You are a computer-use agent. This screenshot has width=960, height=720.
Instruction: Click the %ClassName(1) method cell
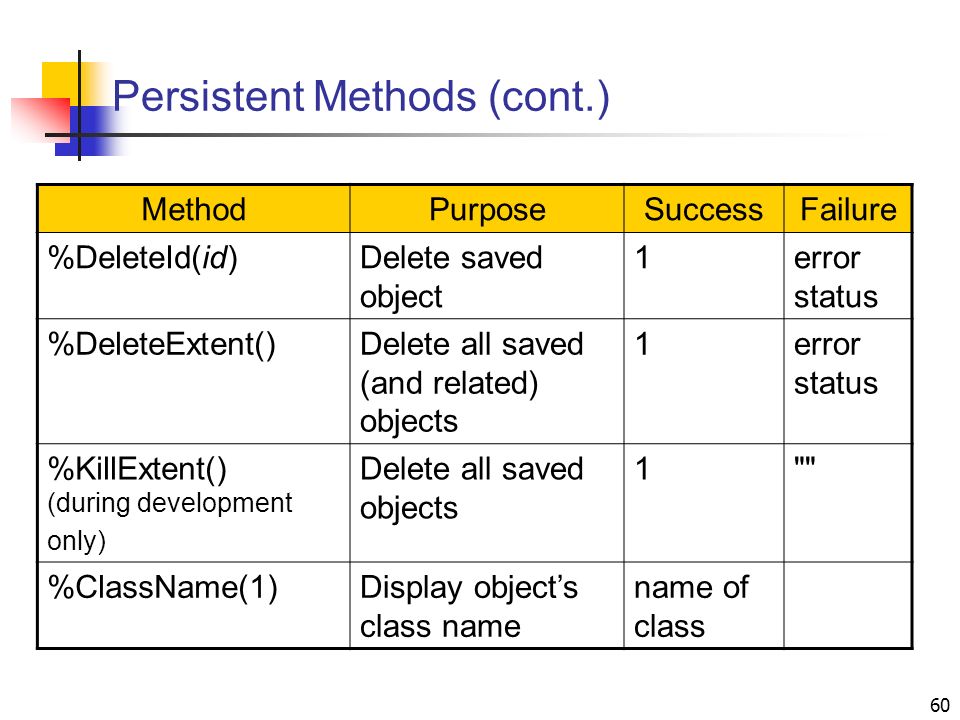(x=193, y=605)
